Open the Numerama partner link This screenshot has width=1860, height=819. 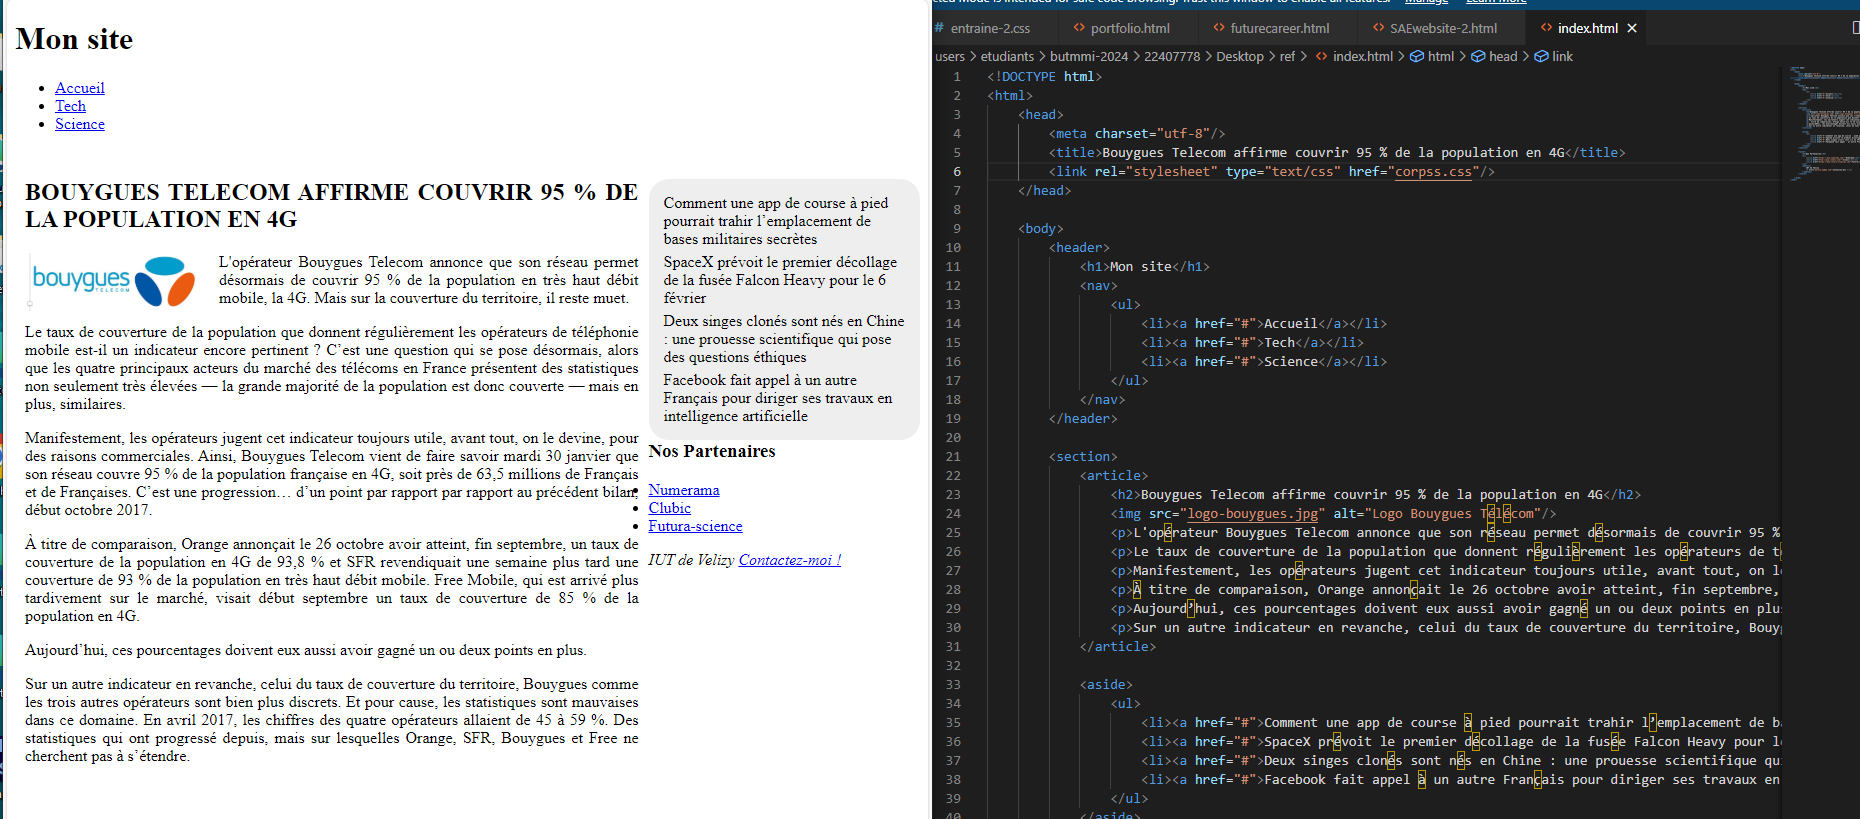[684, 490]
